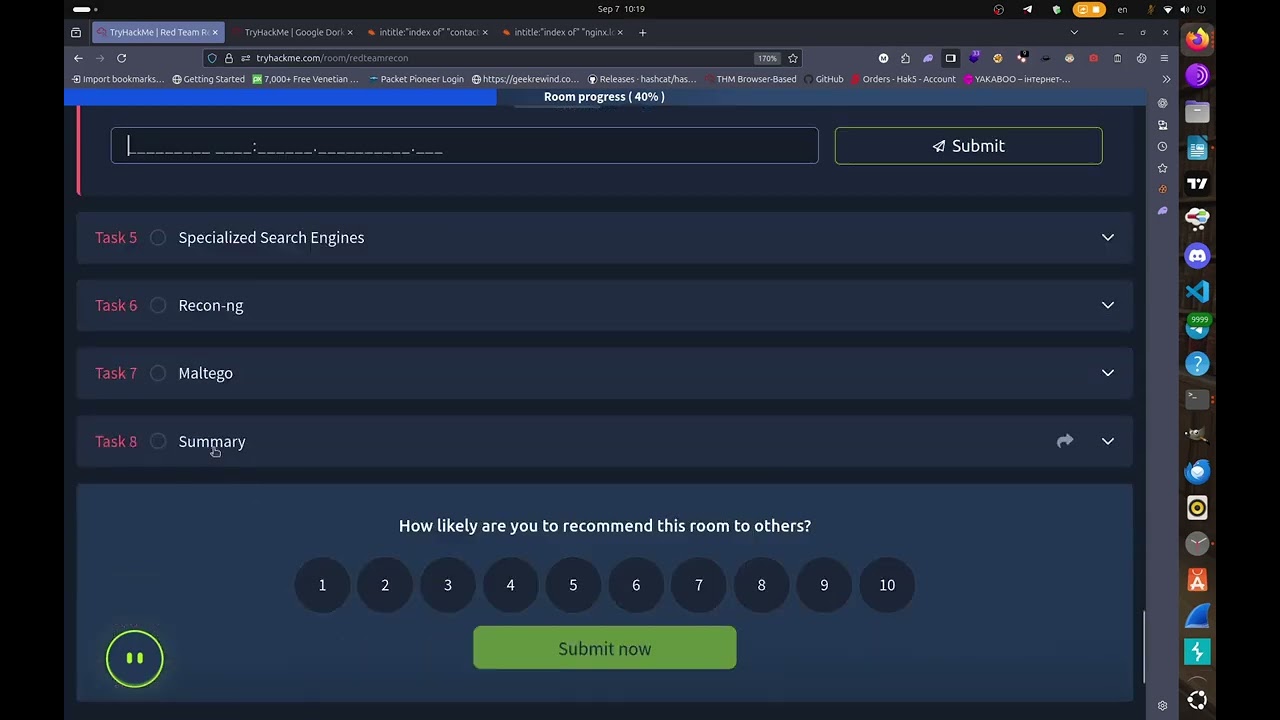Click the tryhackme.com address bar
This screenshot has height=720, width=1280.
point(500,58)
